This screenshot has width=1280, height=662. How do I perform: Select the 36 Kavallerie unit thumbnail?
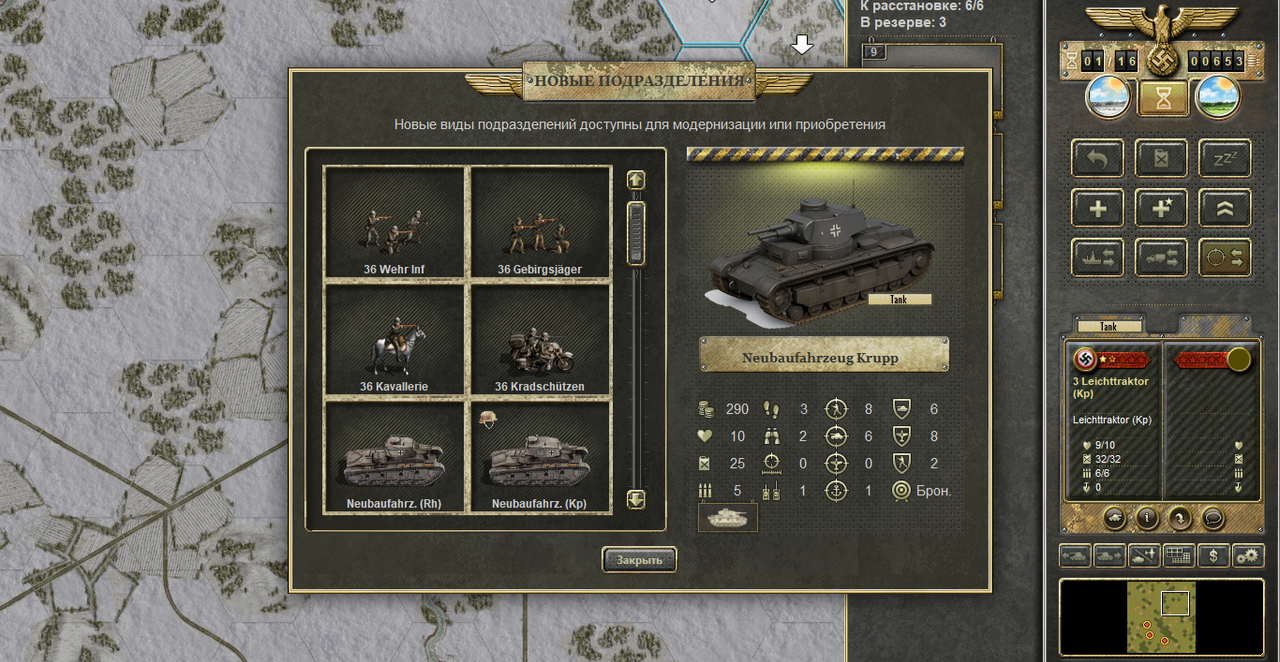coord(396,340)
